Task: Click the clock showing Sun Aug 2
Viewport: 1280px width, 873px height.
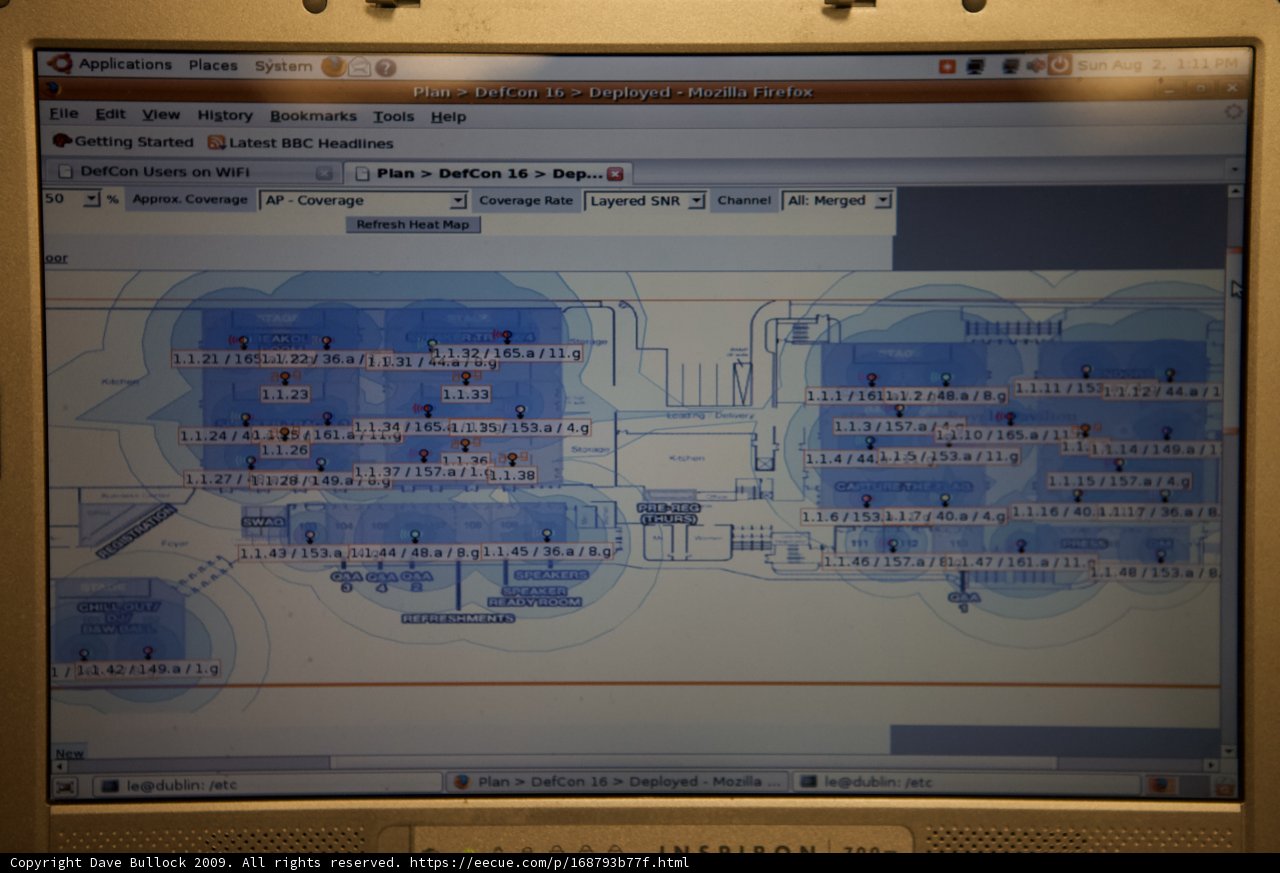Action: 1158,64
